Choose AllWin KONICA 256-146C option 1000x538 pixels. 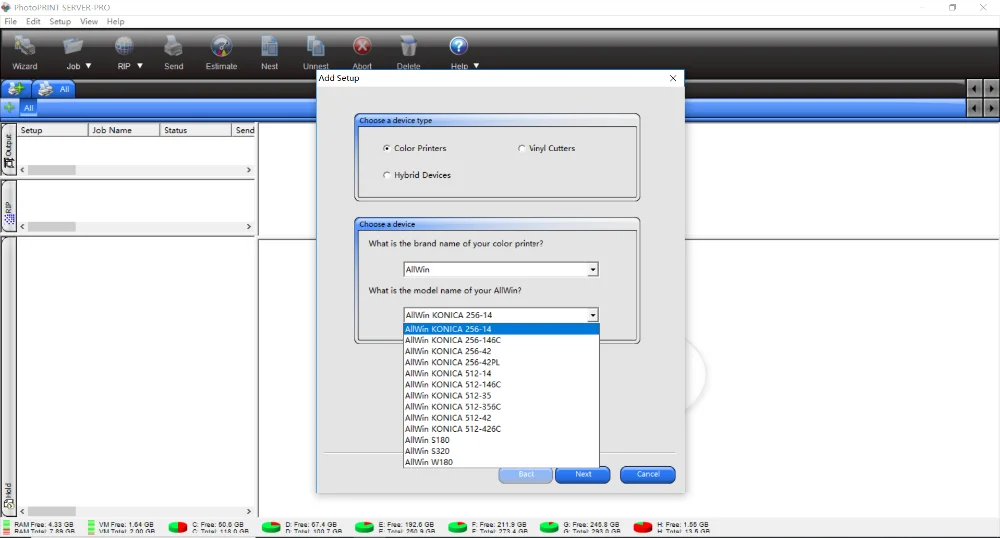501,340
